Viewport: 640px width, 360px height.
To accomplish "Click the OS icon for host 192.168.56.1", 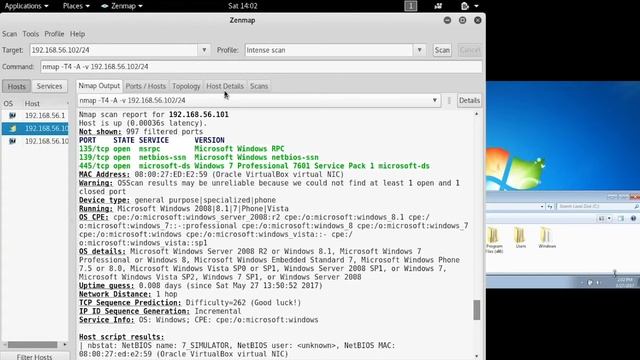I will tap(13, 116).
